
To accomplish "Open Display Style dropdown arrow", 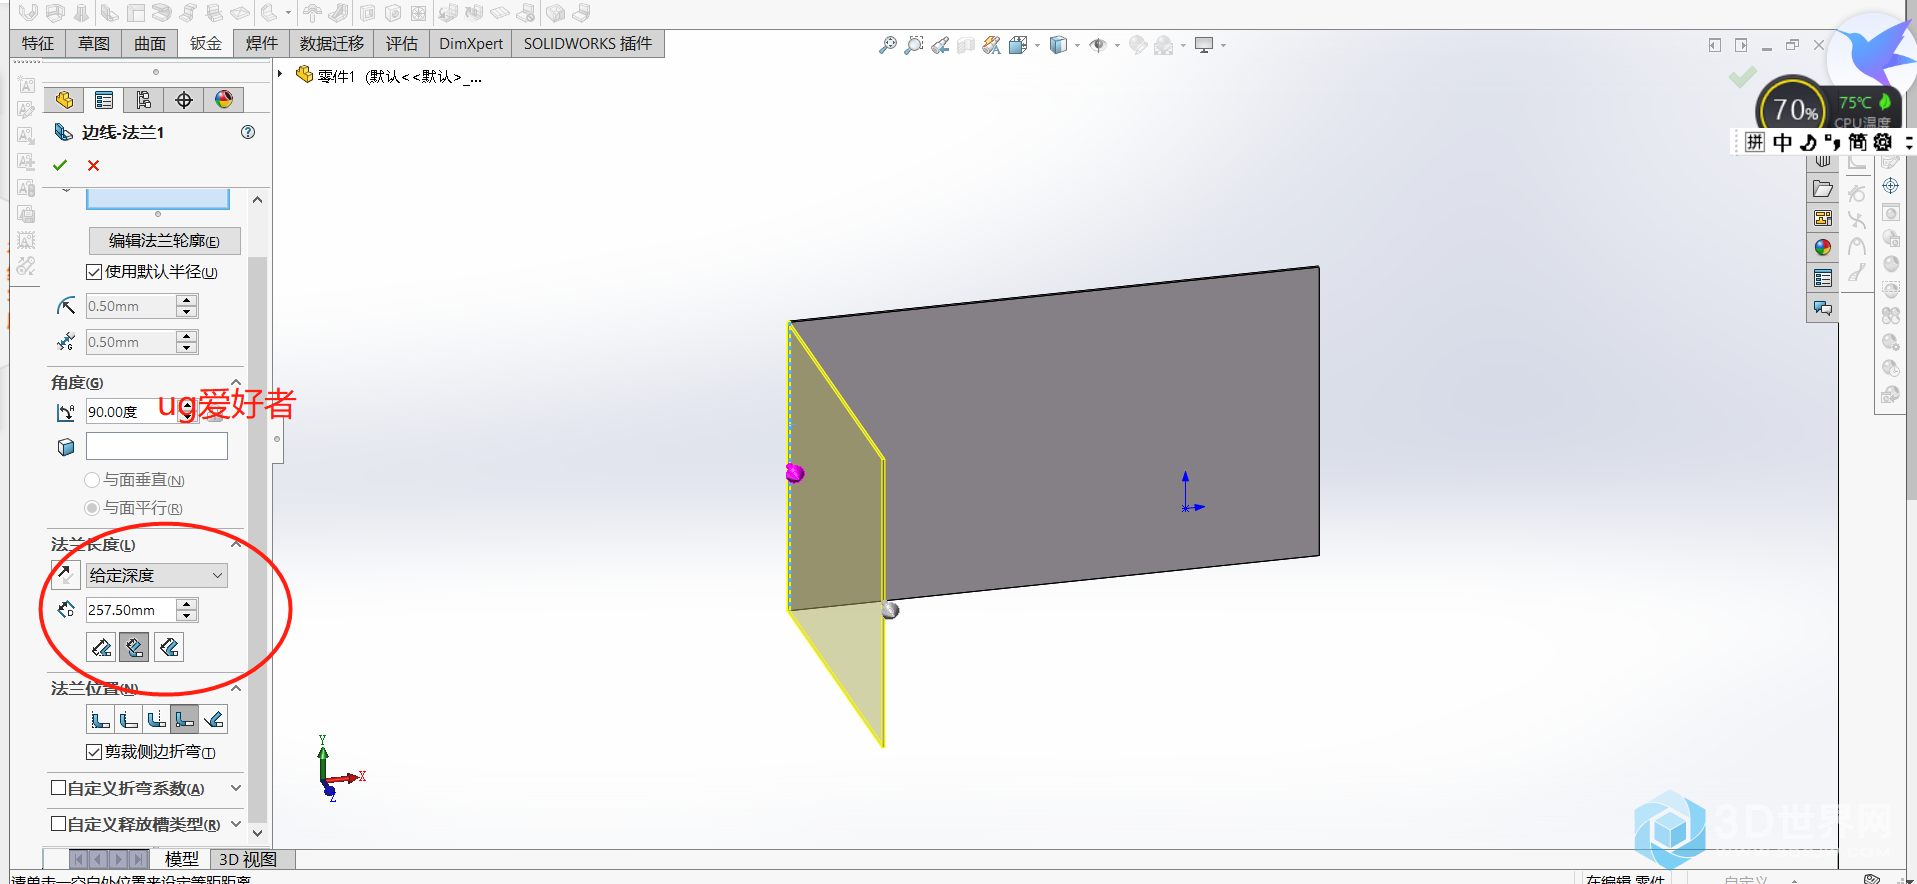I will coord(1077,45).
